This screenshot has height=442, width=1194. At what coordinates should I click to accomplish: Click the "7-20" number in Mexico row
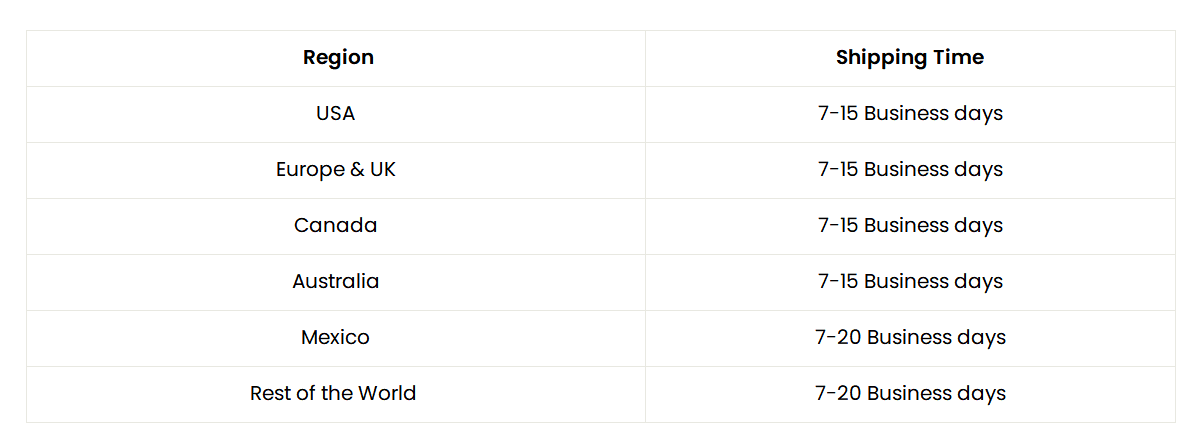[x=838, y=338]
